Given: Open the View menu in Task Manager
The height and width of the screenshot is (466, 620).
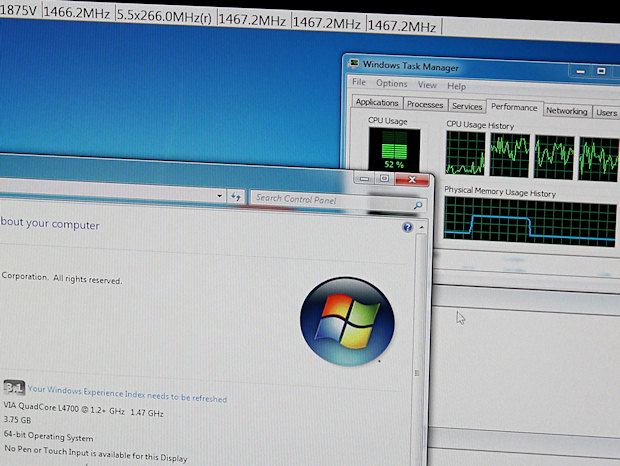Looking at the screenshot, I should pos(427,86).
